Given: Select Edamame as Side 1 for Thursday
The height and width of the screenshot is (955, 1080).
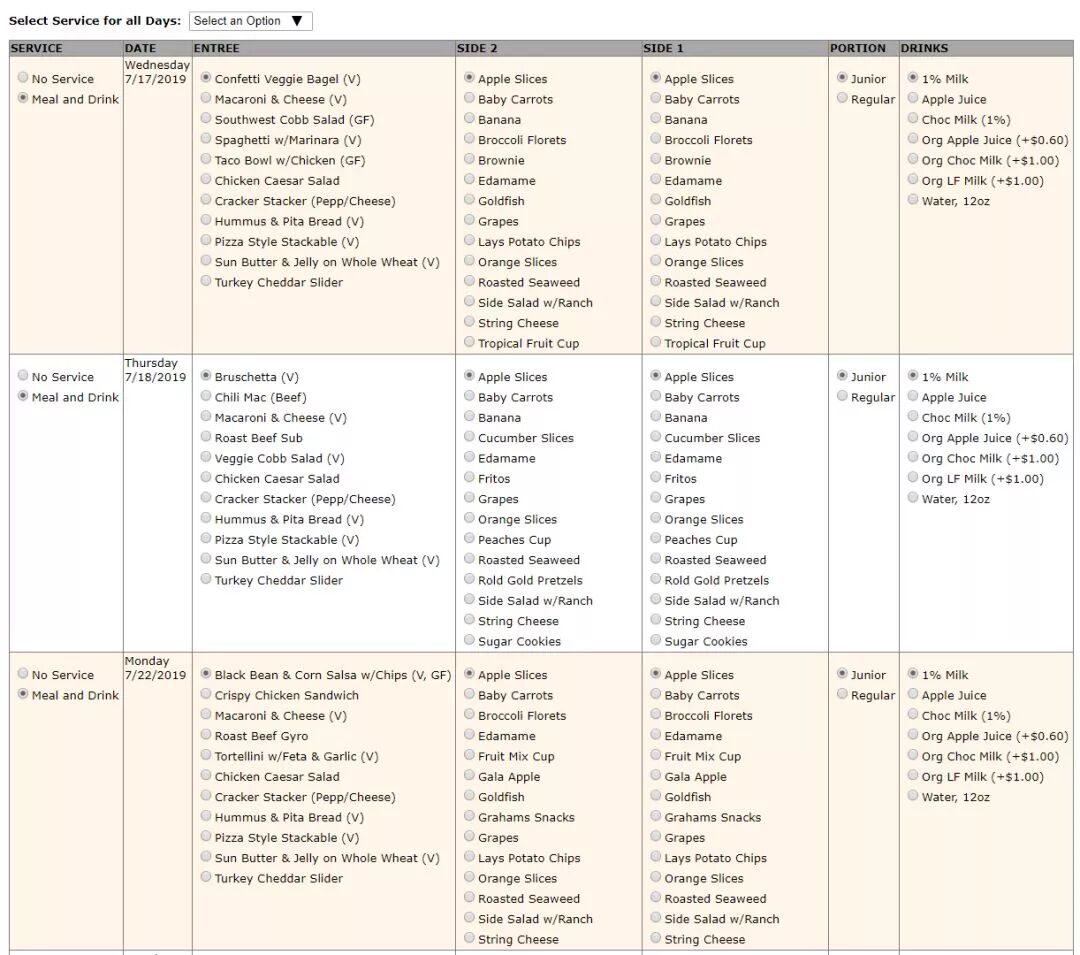Looking at the screenshot, I should (656, 456).
